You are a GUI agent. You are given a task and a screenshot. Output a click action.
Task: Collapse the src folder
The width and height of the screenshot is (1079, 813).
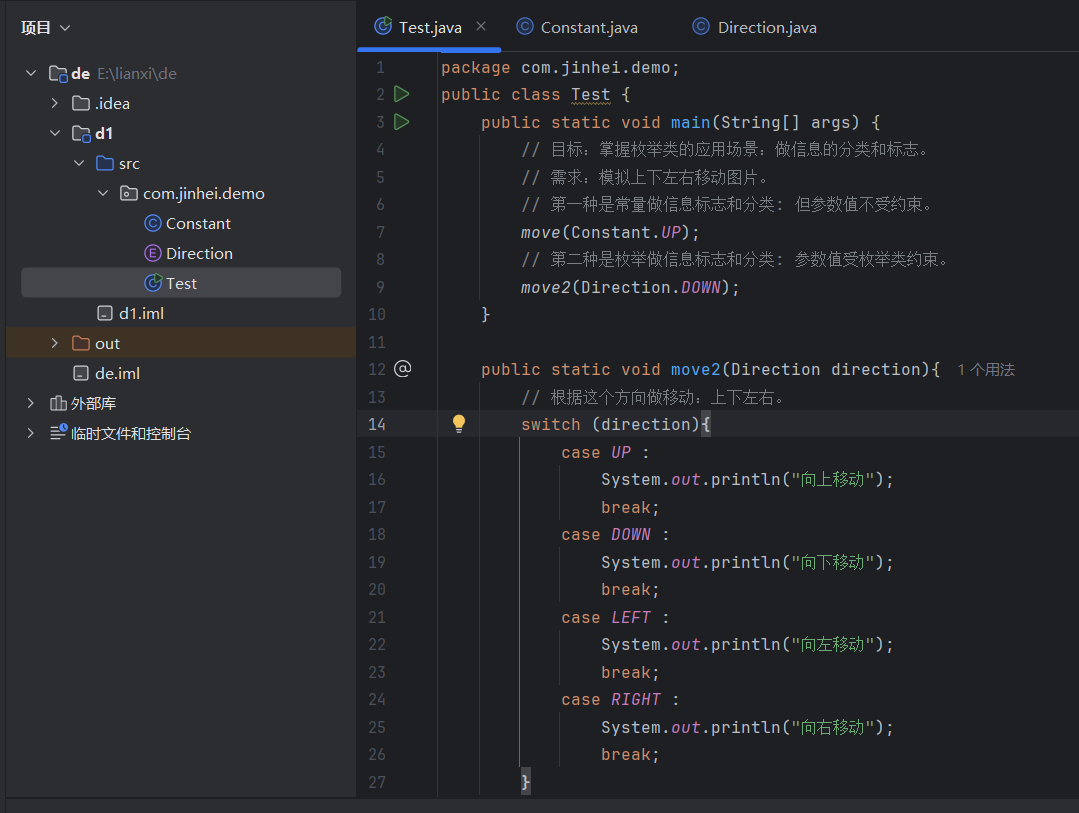tap(79, 163)
